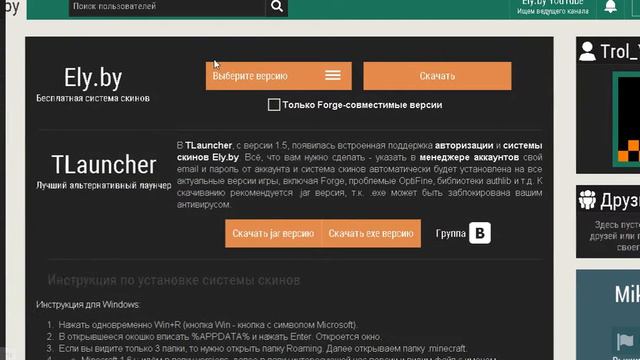Click 'Лучший альтернативный лаунчер' subtitle

(x=104, y=185)
